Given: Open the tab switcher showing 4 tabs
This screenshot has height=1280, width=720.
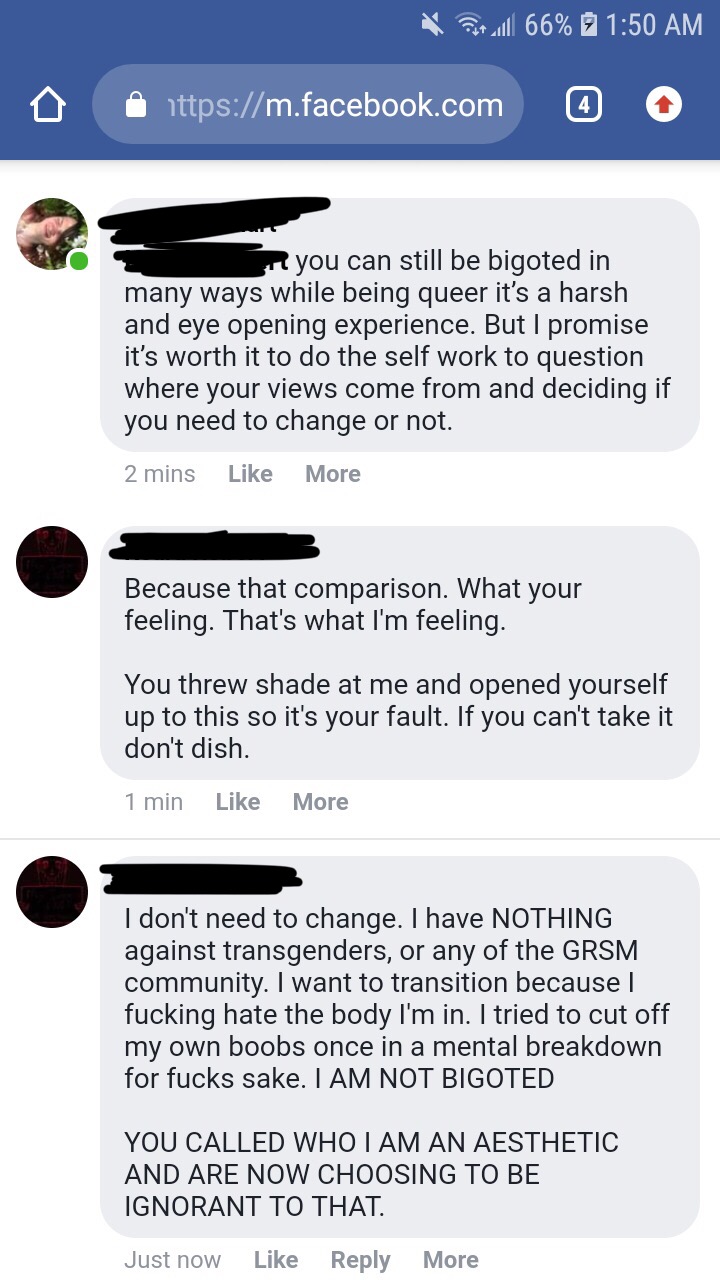Looking at the screenshot, I should (584, 104).
